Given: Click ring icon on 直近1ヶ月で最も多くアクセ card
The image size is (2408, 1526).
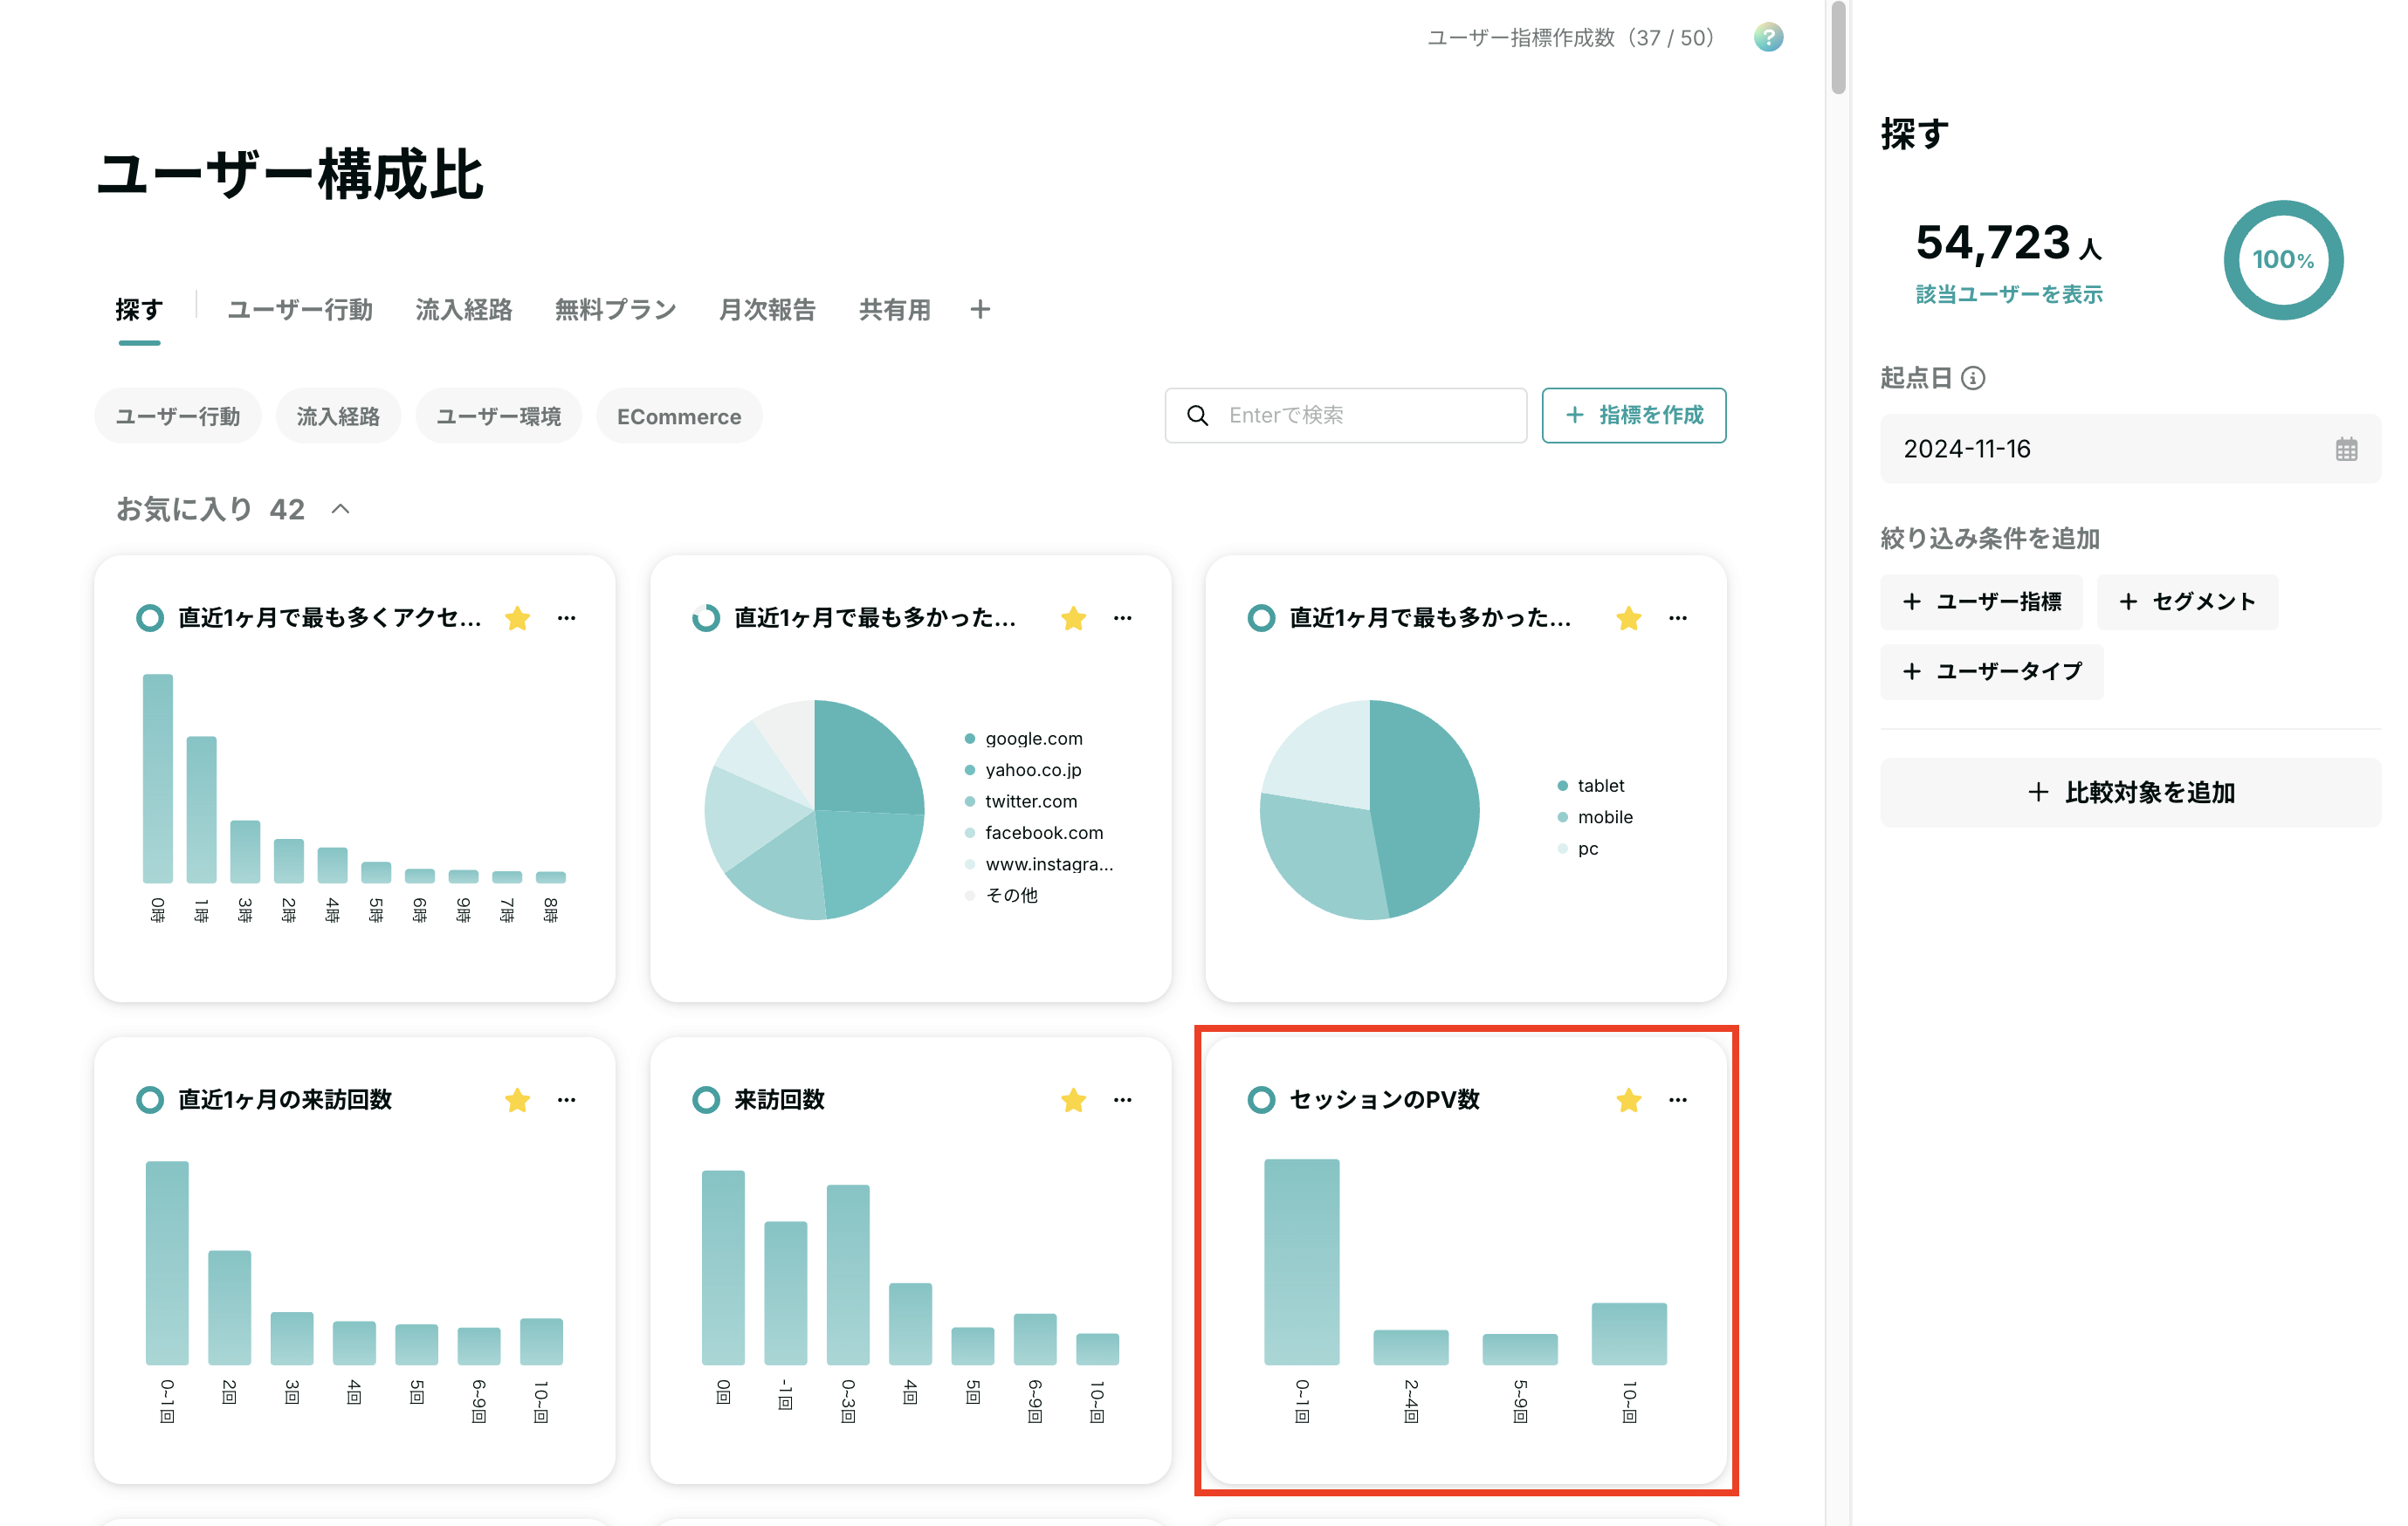Looking at the screenshot, I should click(150, 618).
